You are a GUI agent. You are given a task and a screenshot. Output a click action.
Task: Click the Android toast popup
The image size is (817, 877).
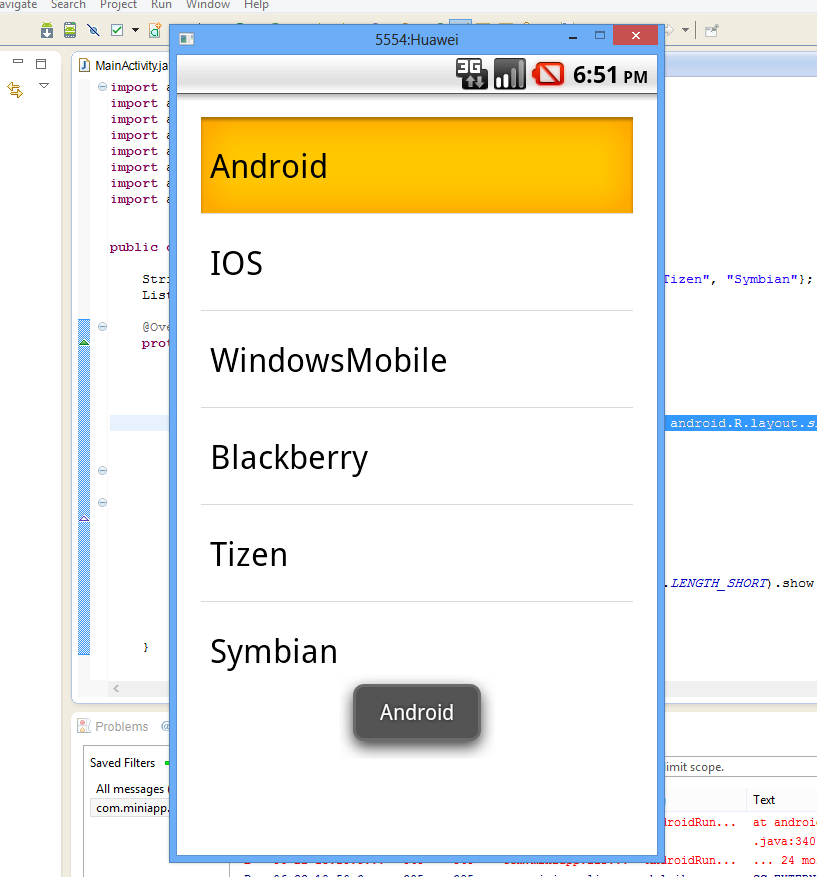[417, 712]
